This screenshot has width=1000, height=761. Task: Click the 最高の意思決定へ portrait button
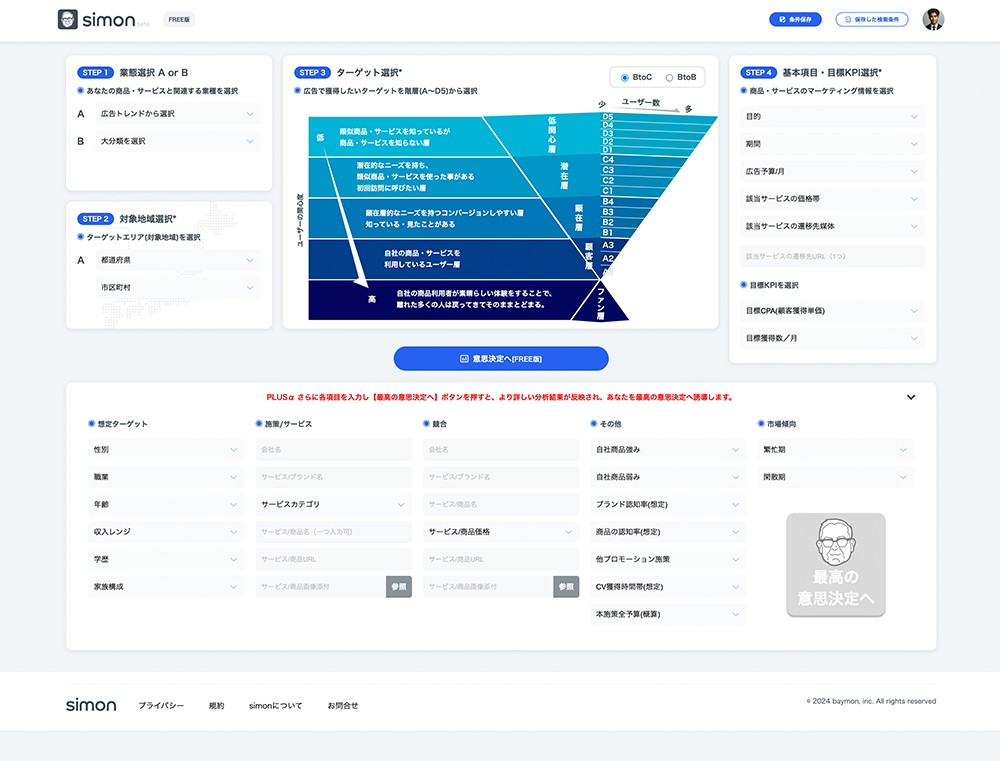click(x=835, y=565)
